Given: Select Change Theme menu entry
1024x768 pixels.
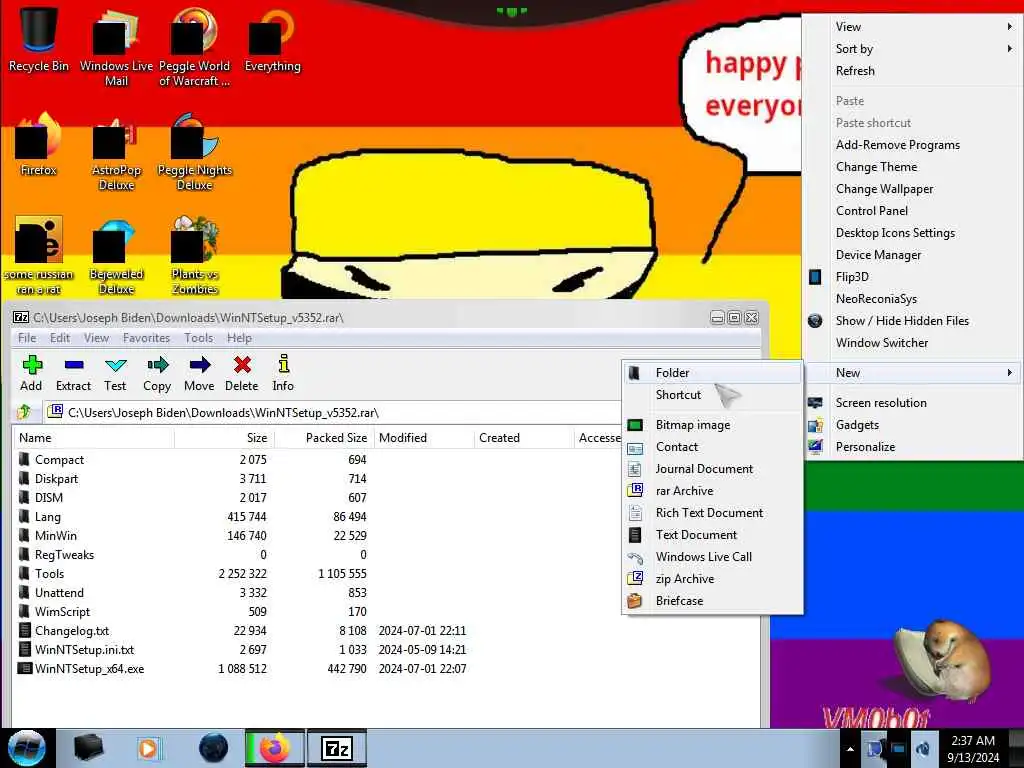Looking at the screenshot, I should point(913,167).
